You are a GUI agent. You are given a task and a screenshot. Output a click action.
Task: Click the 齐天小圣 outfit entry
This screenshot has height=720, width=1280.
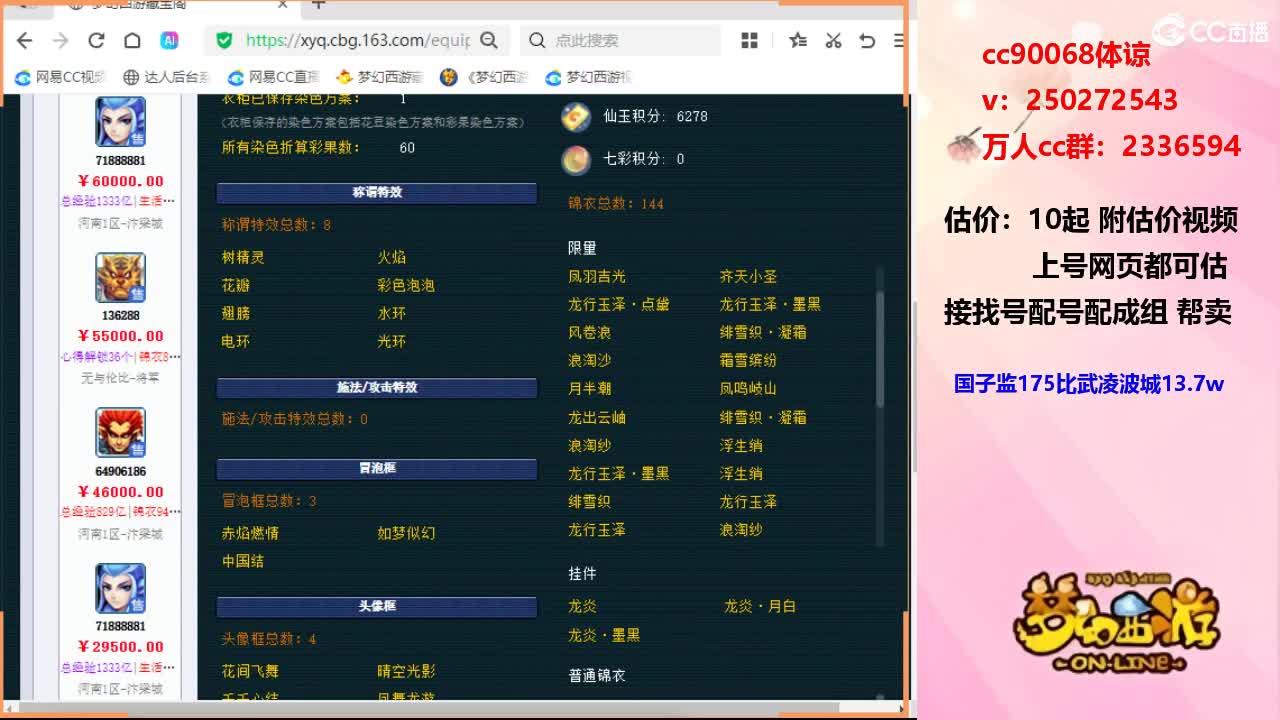(748, 276)
